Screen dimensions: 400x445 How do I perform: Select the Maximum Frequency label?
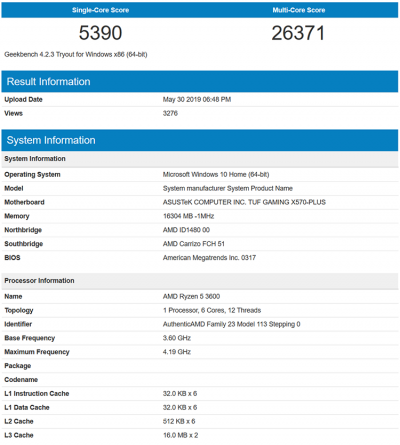pos(37,352)
